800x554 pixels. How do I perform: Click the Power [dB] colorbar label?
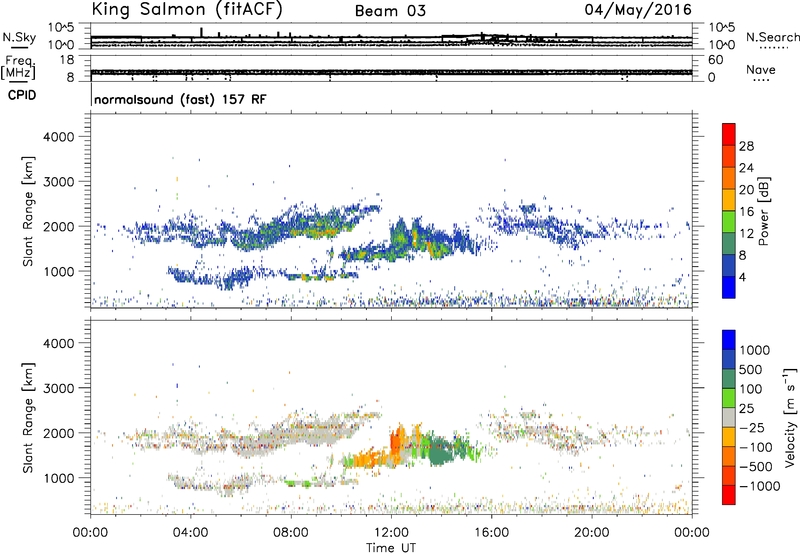click(763, 211)
